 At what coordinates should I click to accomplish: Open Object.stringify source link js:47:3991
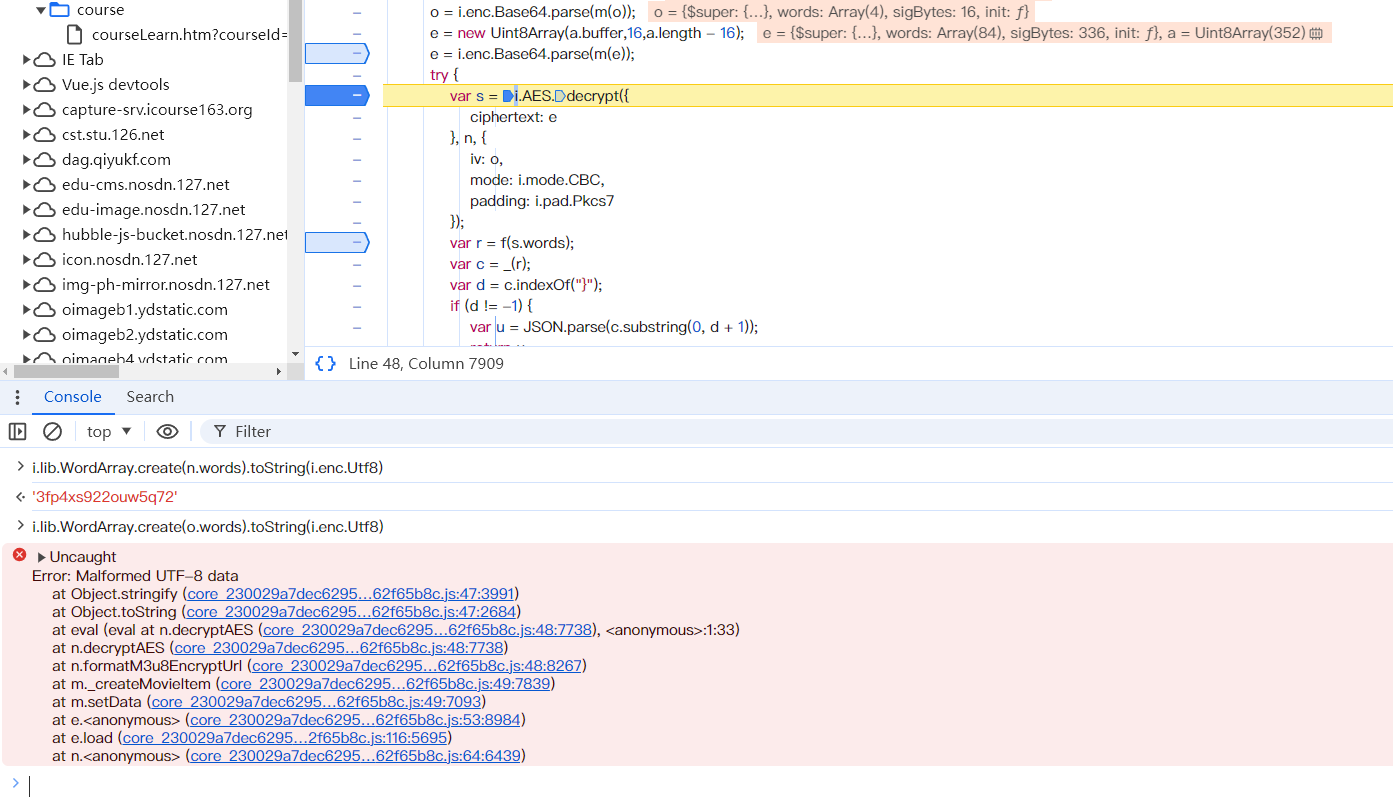(x=351, y=593)
